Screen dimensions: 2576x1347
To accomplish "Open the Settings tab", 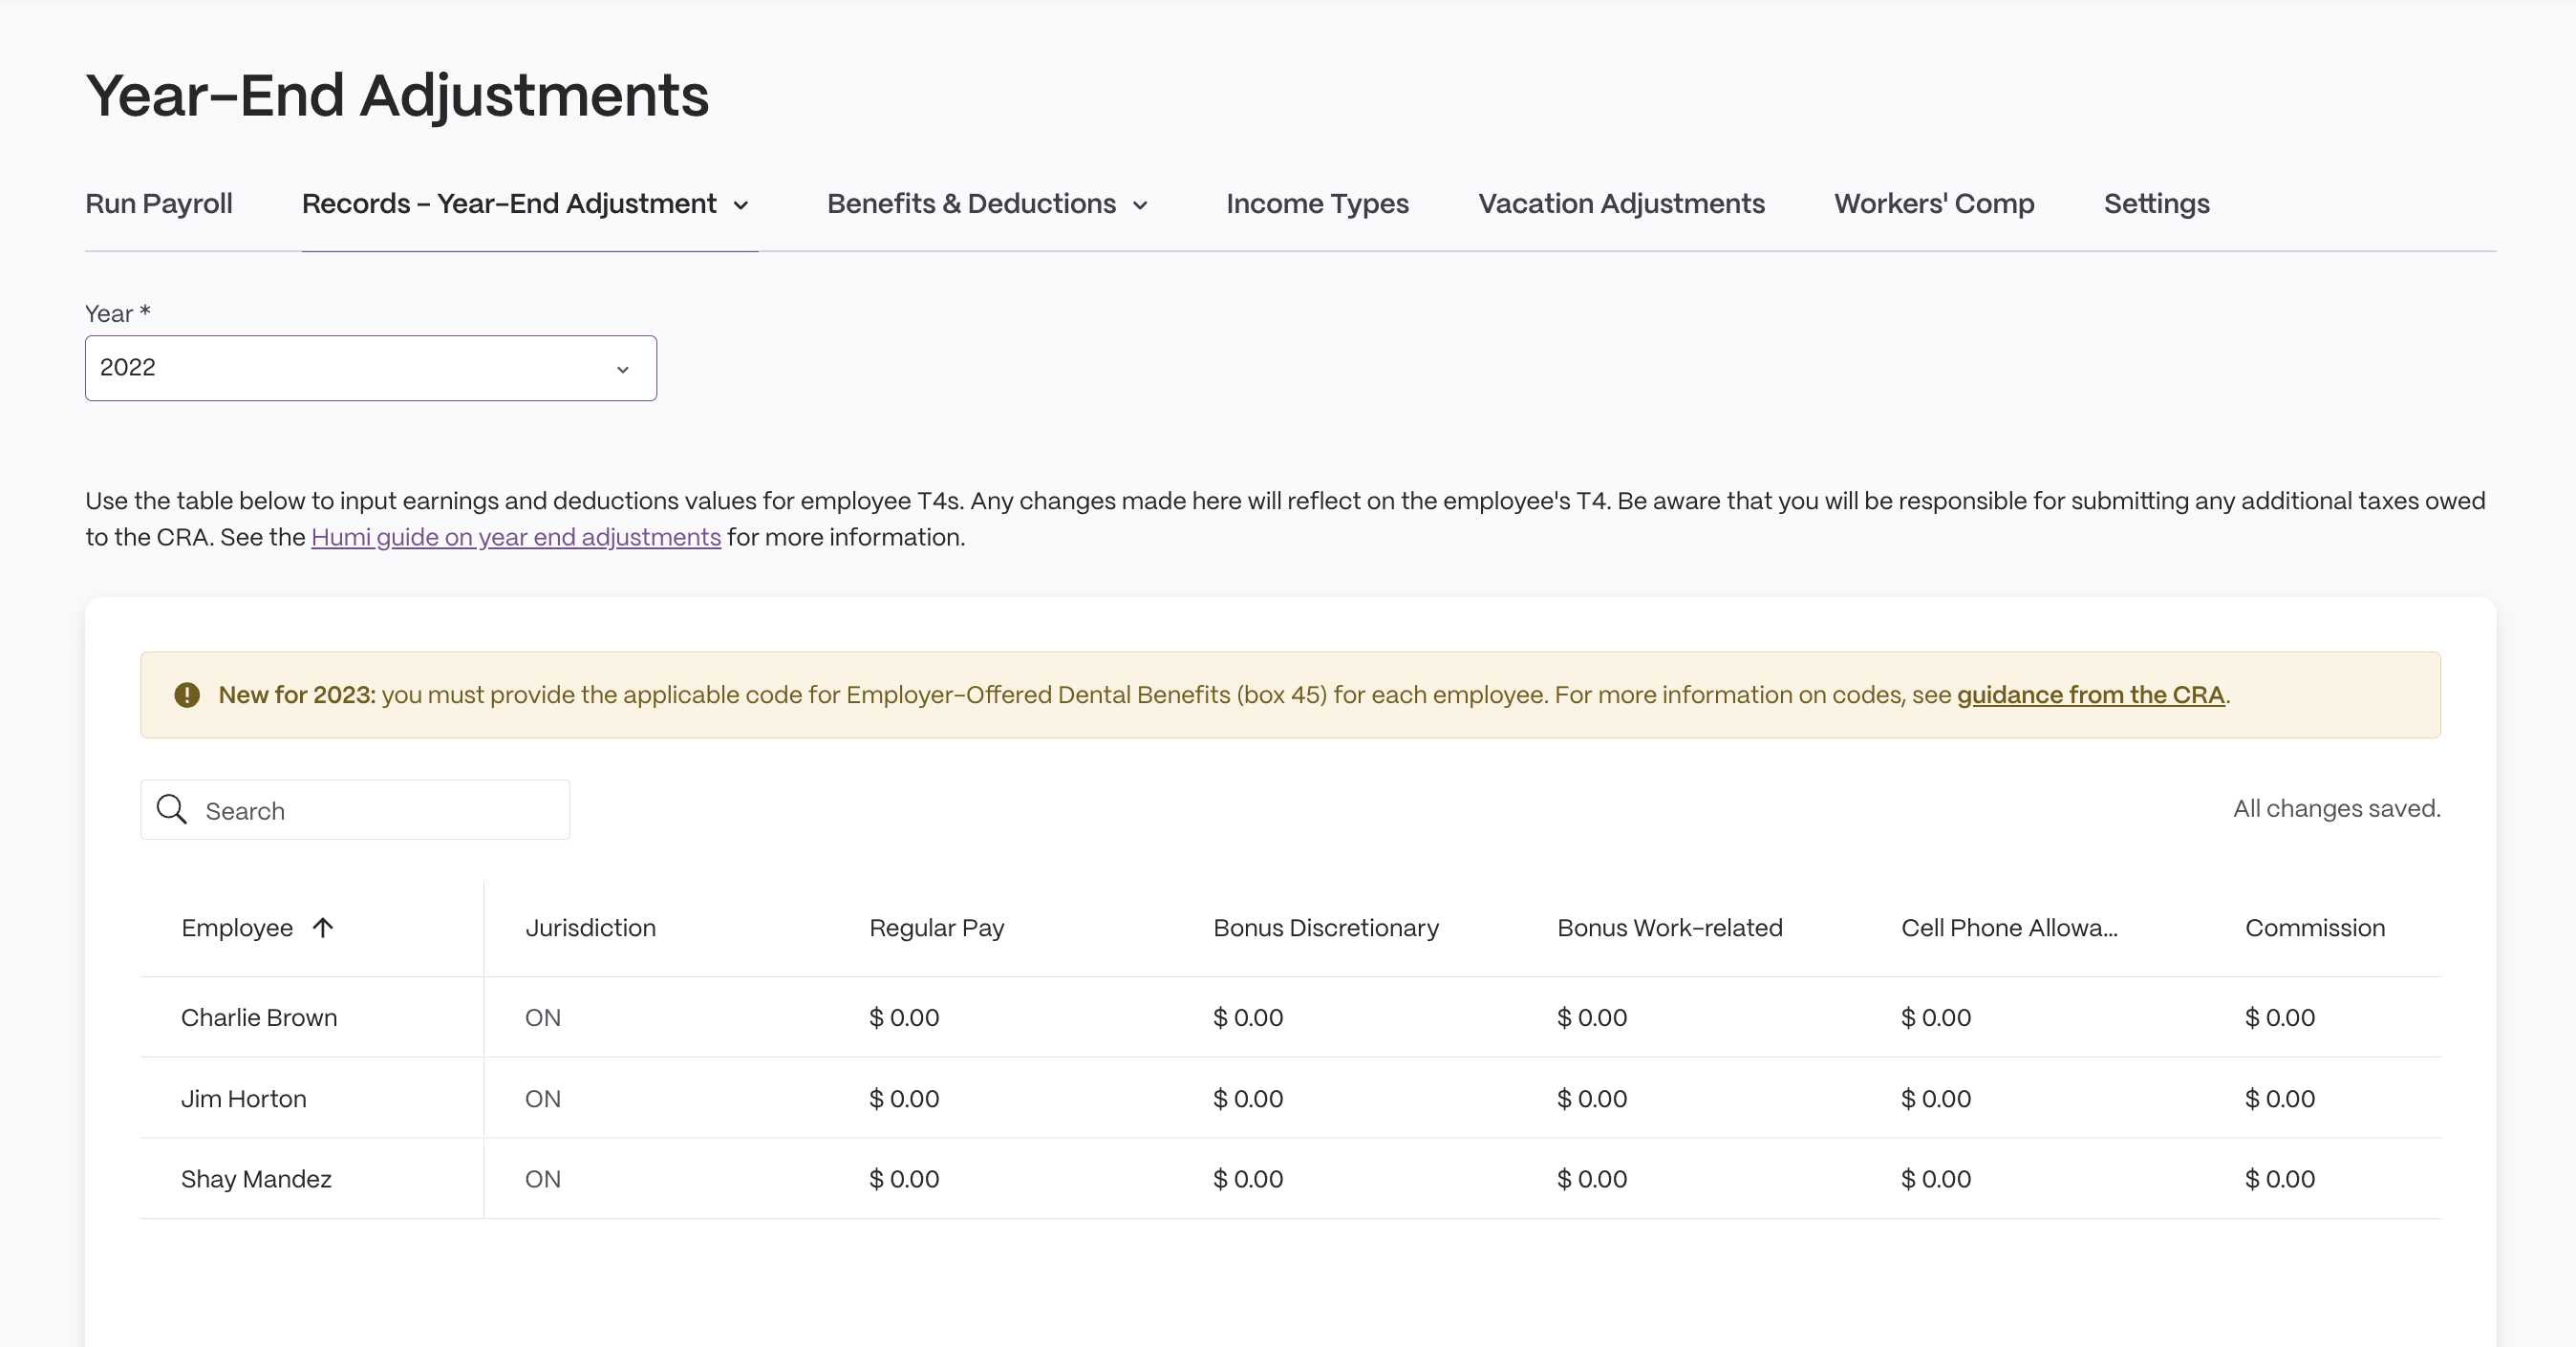I will click(x=2156, y=204).
